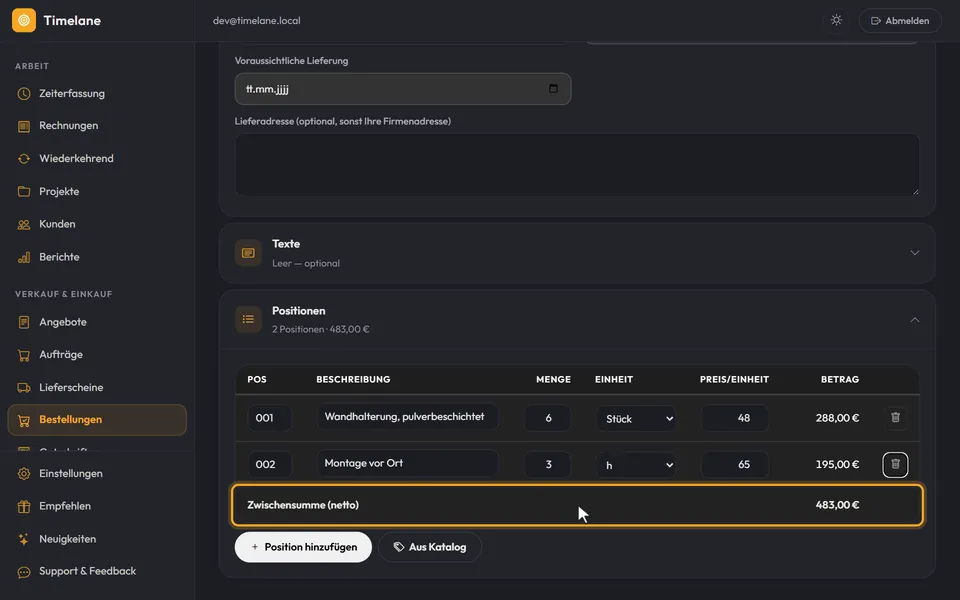Screen dimensions: 960x600
Task: Click the Berichte bar chart icon
Action: [24, 257]
